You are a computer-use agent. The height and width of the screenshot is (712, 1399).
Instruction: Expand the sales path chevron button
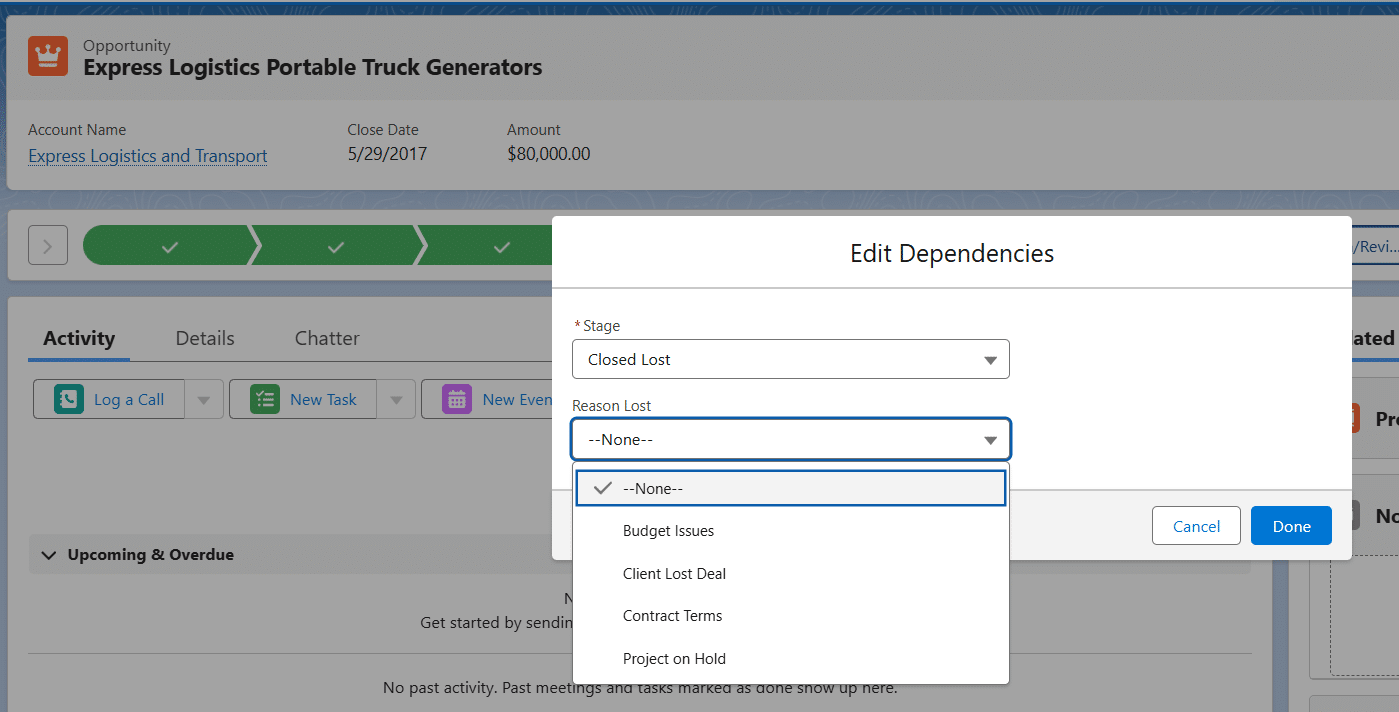(x=48, y=245)
